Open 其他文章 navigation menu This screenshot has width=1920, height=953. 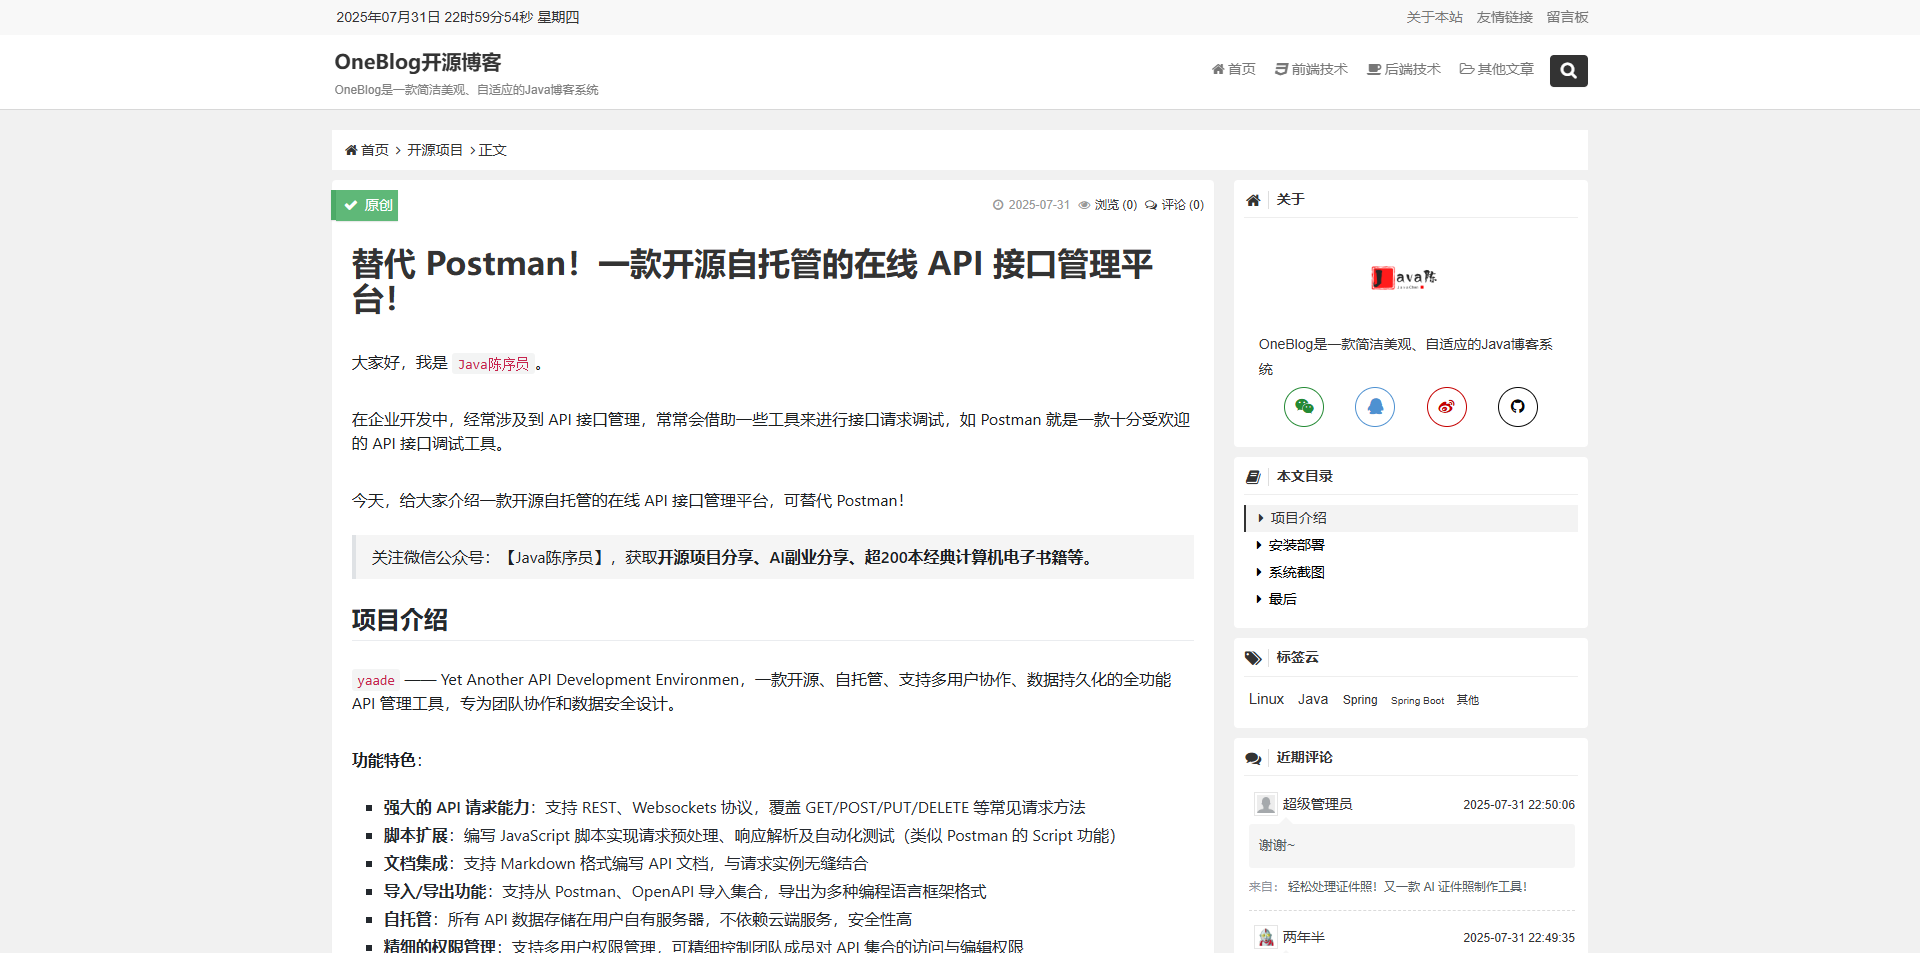(1496, 69)
